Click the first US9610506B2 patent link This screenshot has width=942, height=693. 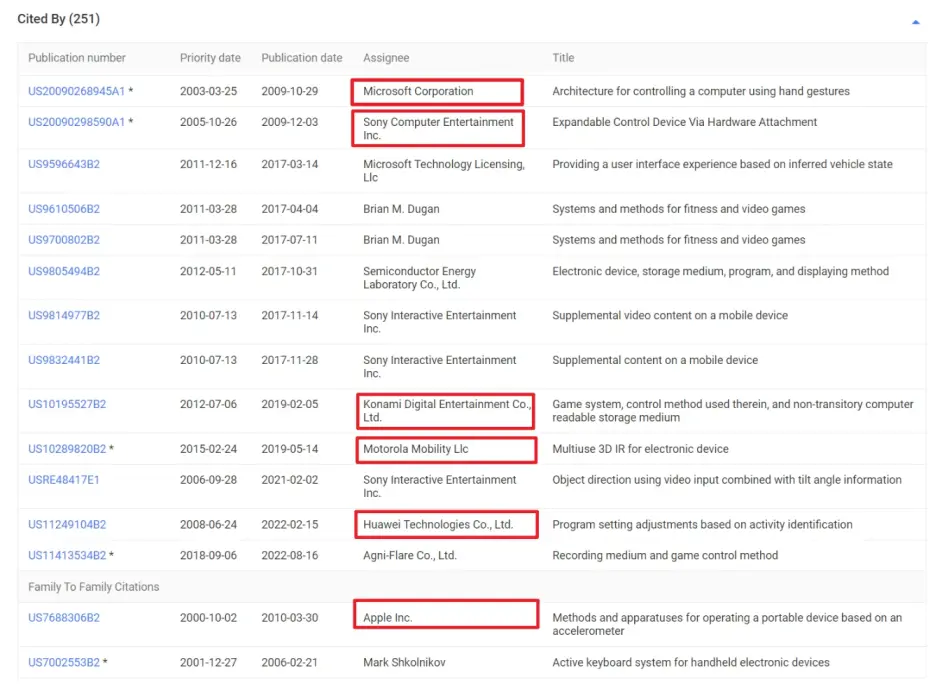tap(64, 209)
